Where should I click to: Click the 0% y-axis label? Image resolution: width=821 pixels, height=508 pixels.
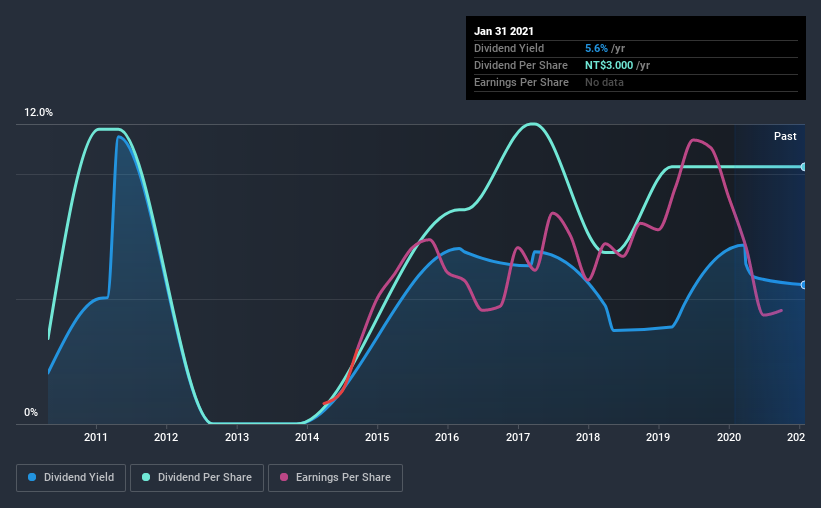click(x=31, y=413)
